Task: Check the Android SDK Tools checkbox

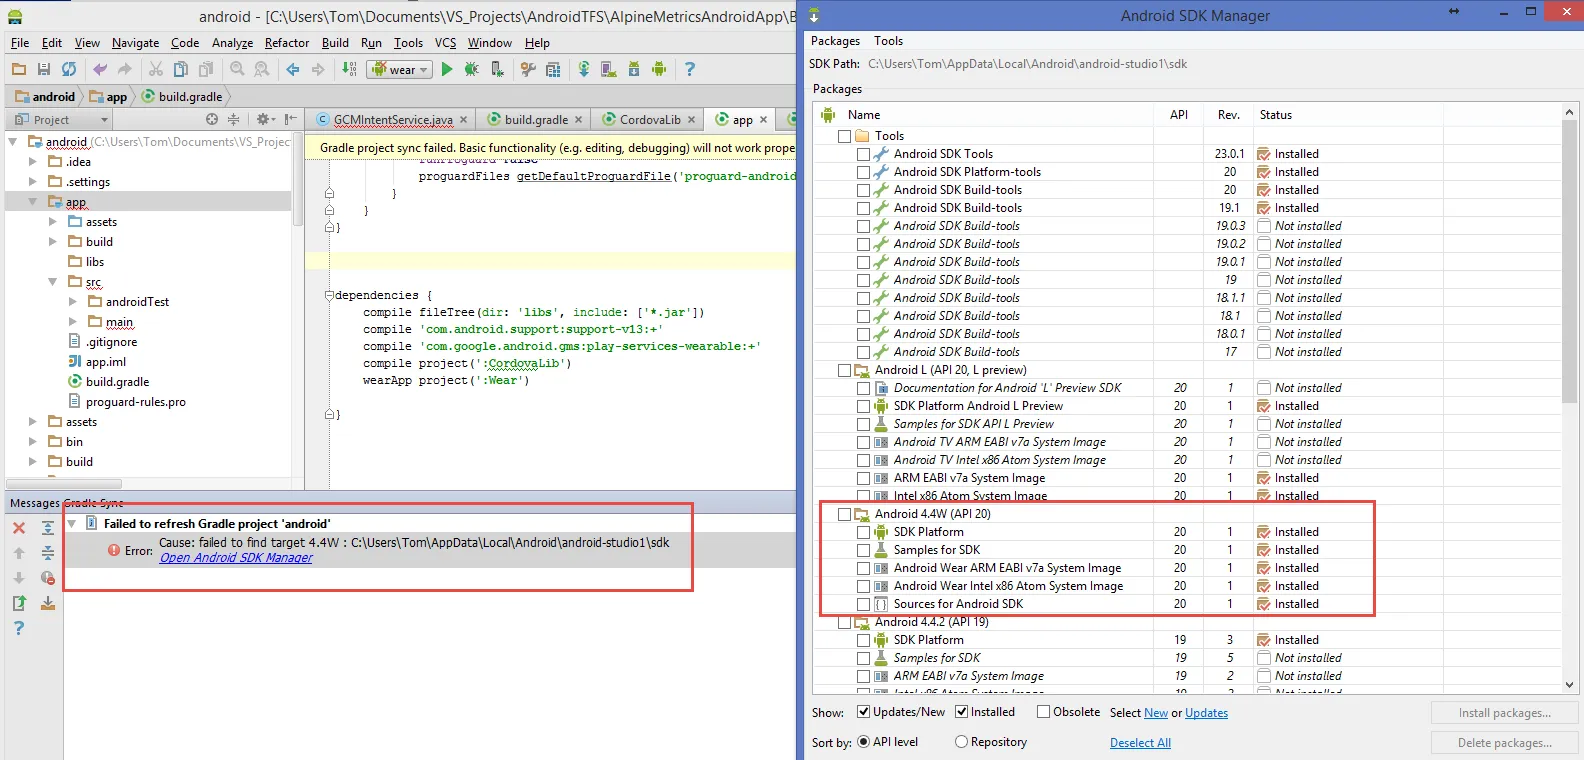Action: coord(863,154)
